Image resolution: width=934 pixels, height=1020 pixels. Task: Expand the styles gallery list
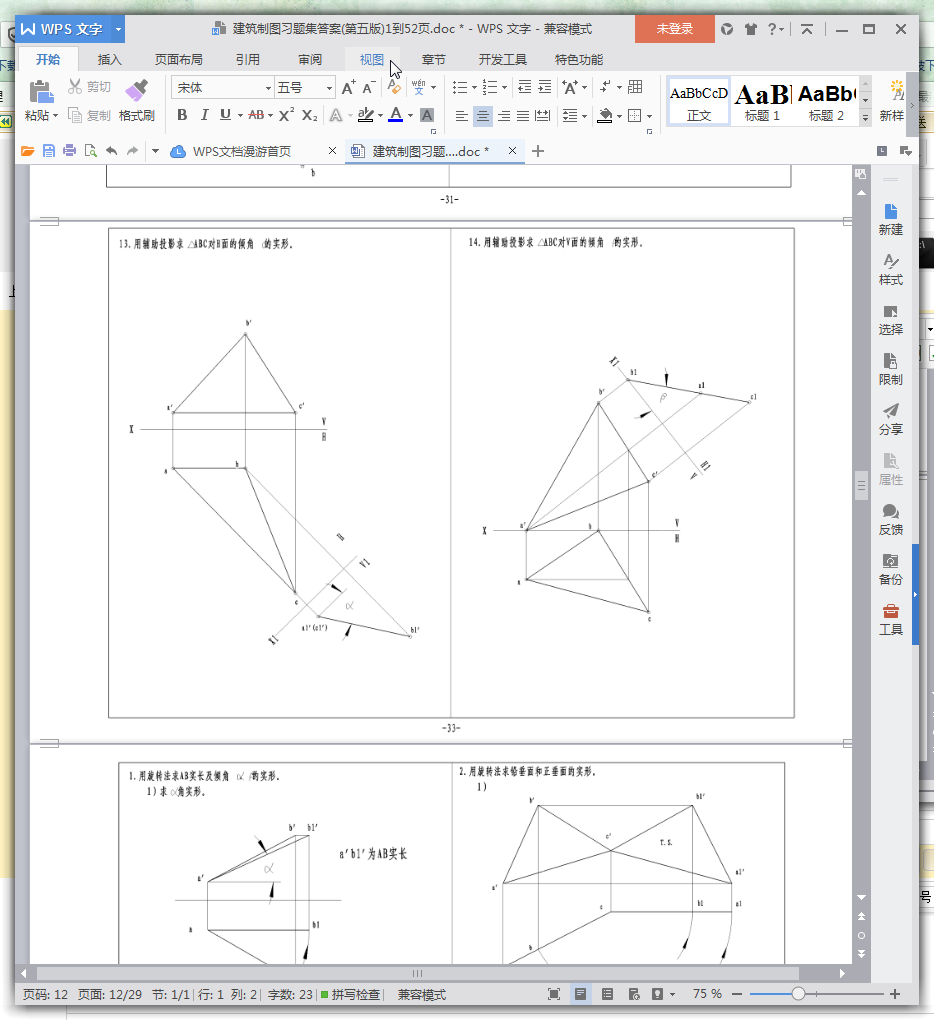[865, 118]
